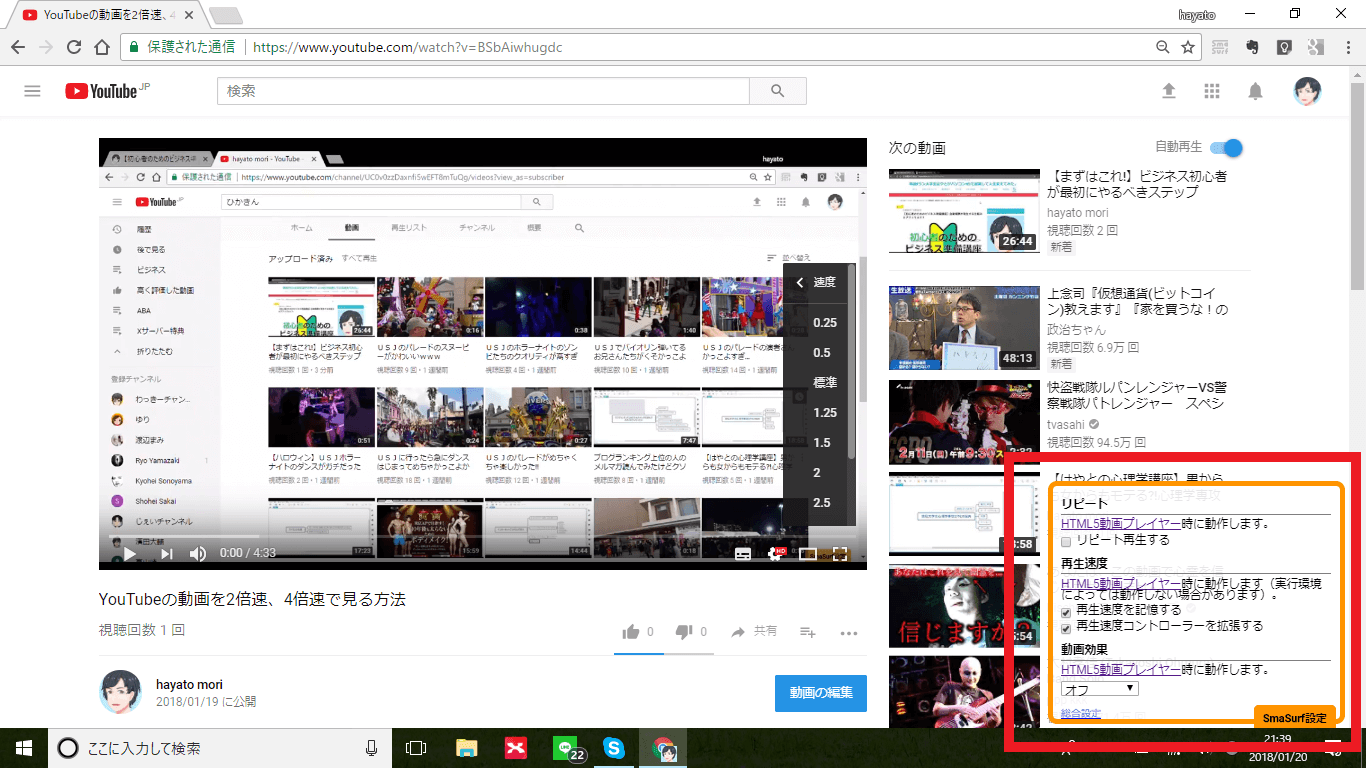Image resolution: width=1366 pixels, height=768 pixels.
Task: Open the YouTube apps grid icon
Action: pos(1212,91)
